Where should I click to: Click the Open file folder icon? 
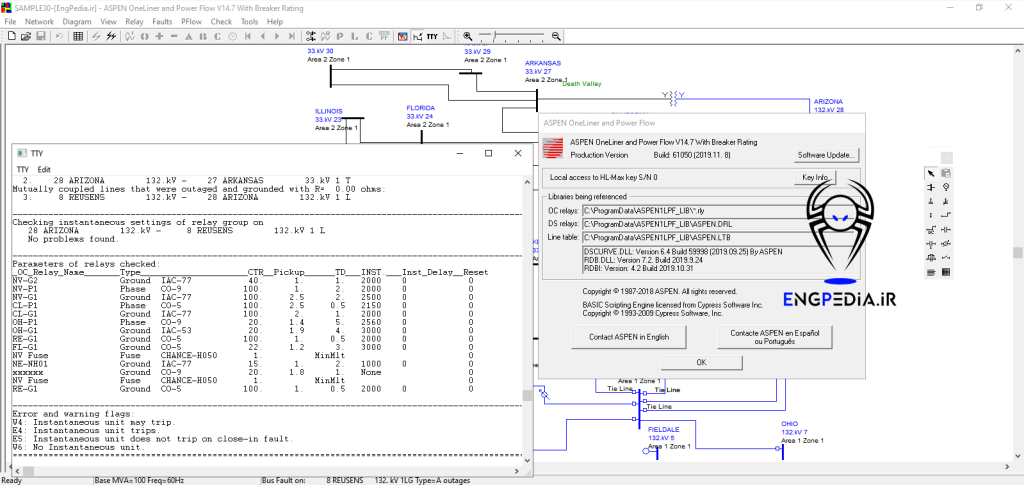click(28, 36)
